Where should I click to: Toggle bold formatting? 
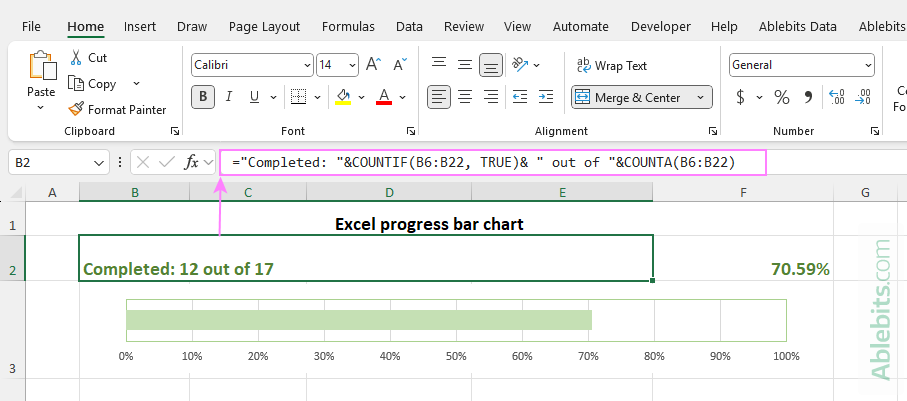(203, 97)
